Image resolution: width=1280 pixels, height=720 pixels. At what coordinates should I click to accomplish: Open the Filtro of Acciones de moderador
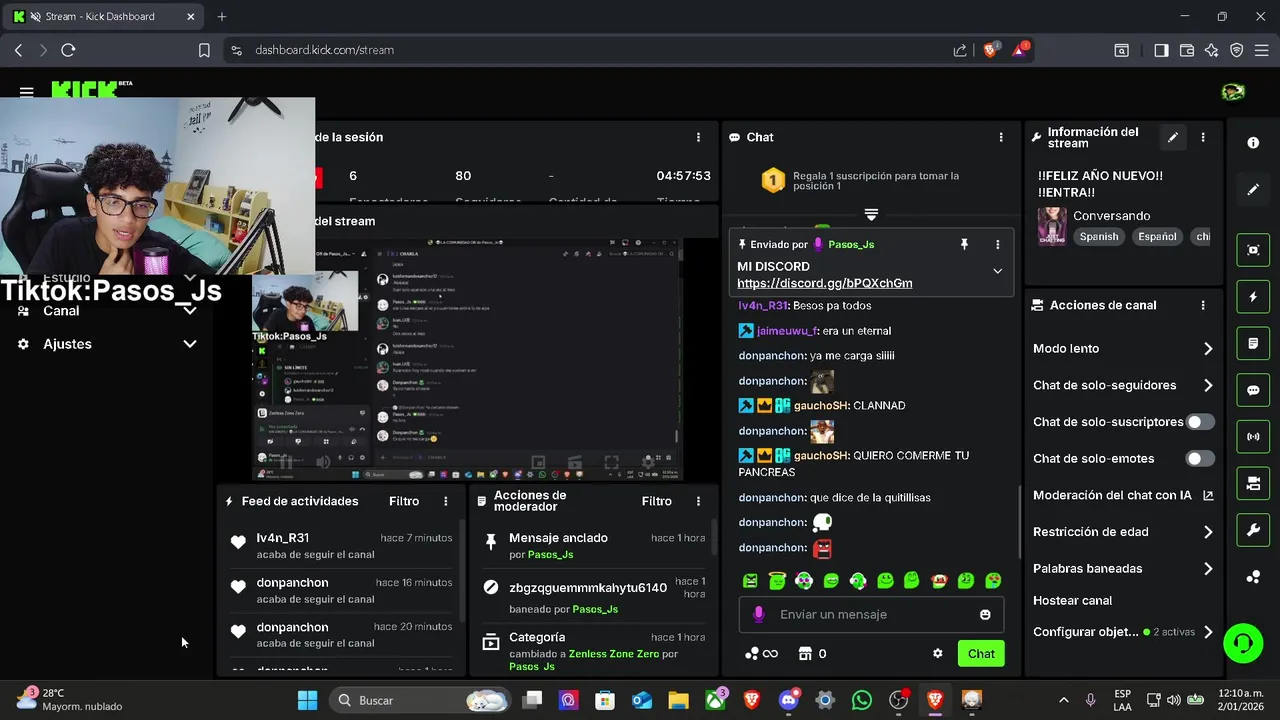click(x=657, y=501)
